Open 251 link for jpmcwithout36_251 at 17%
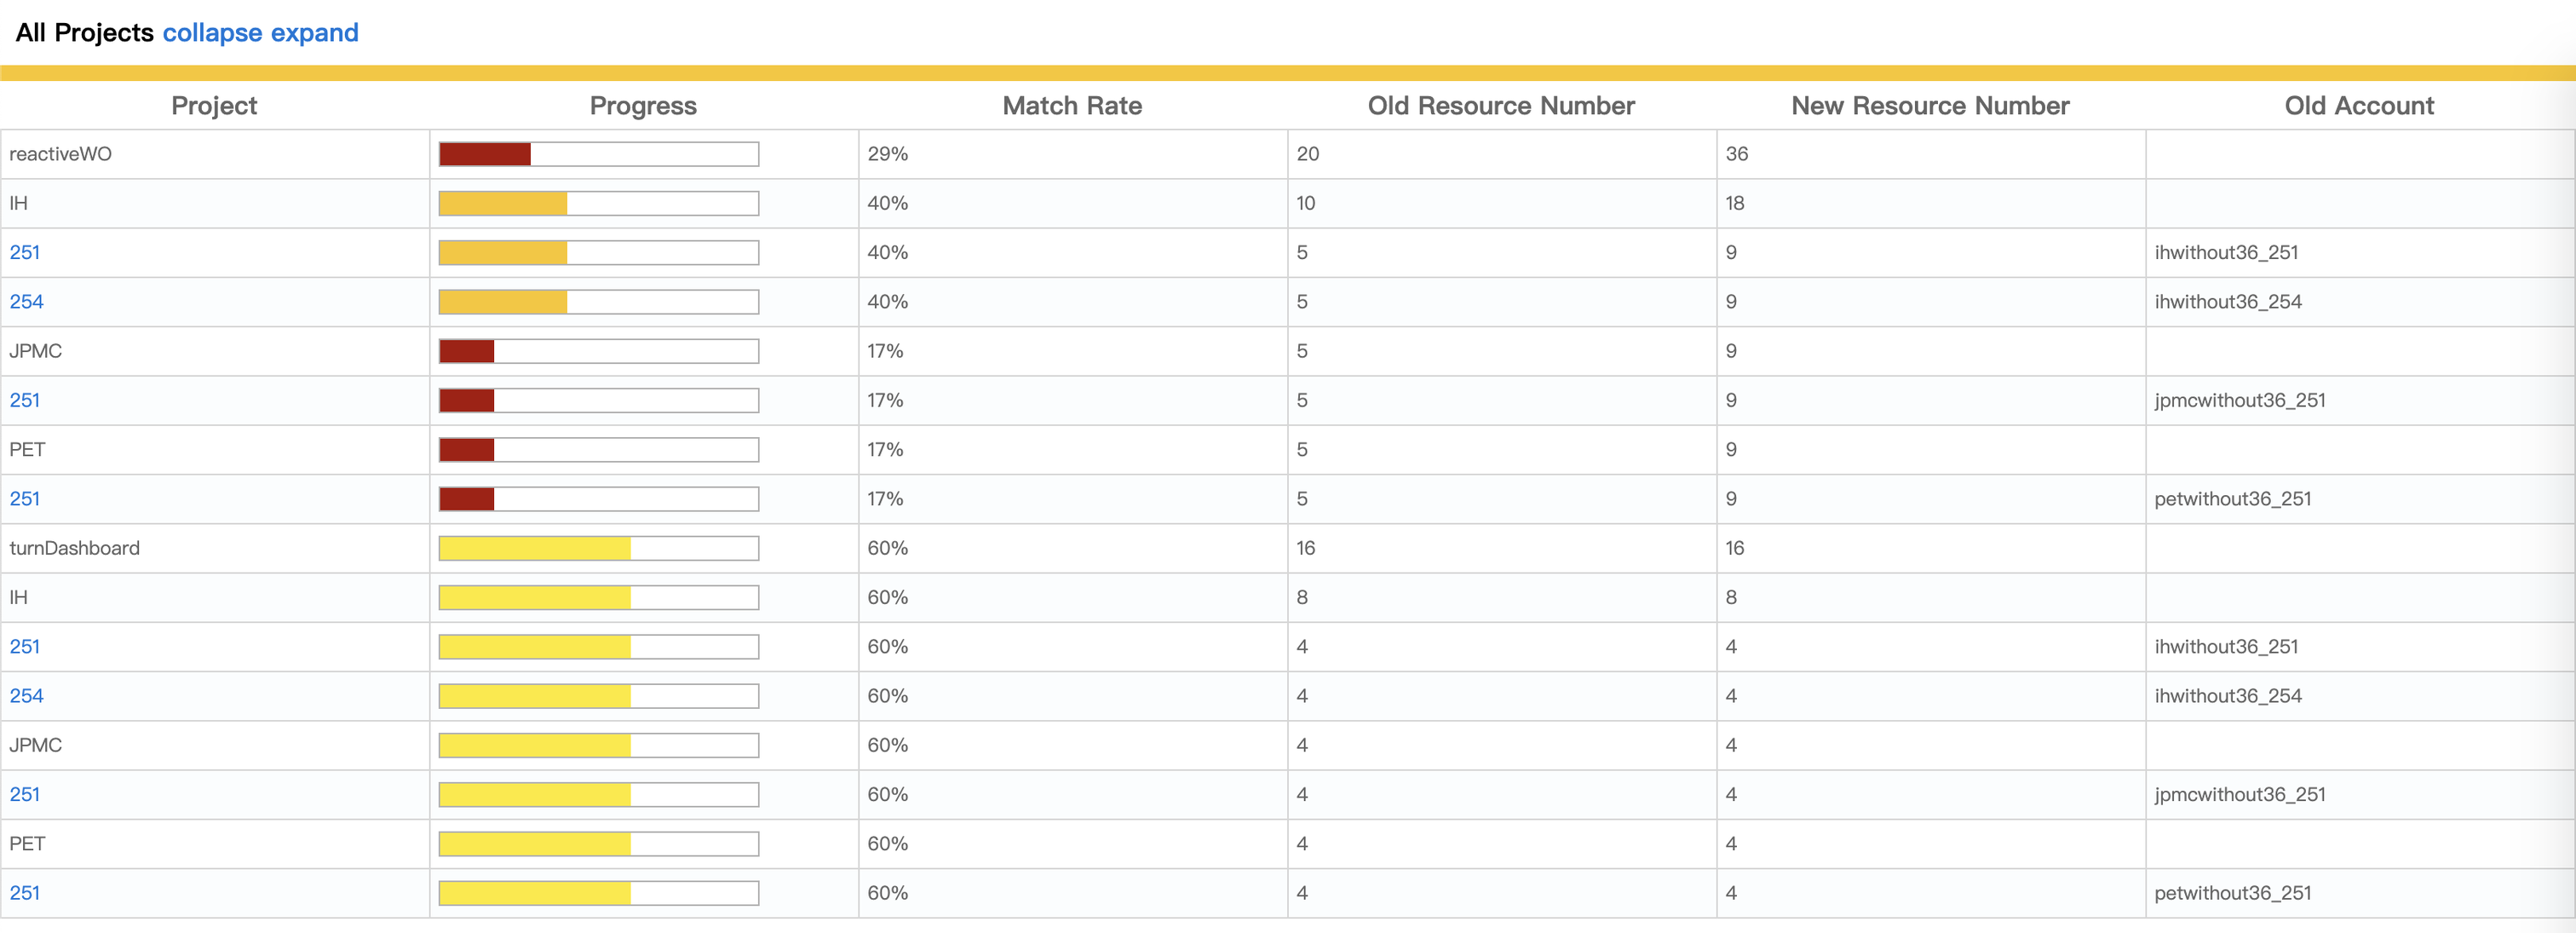 (x=25, y=400)
